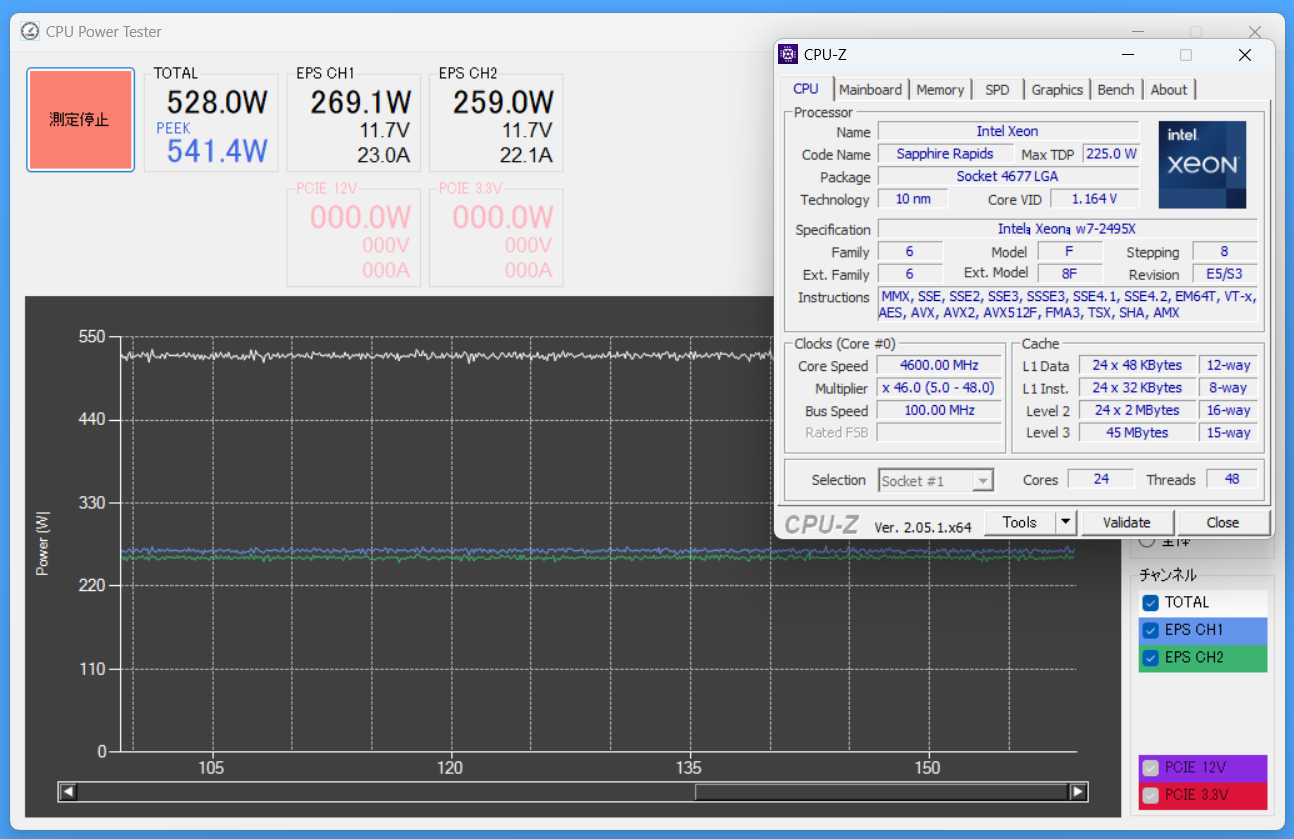Click the L1 Inst. 24 x 32 KBytes value

coord(1137,388)
